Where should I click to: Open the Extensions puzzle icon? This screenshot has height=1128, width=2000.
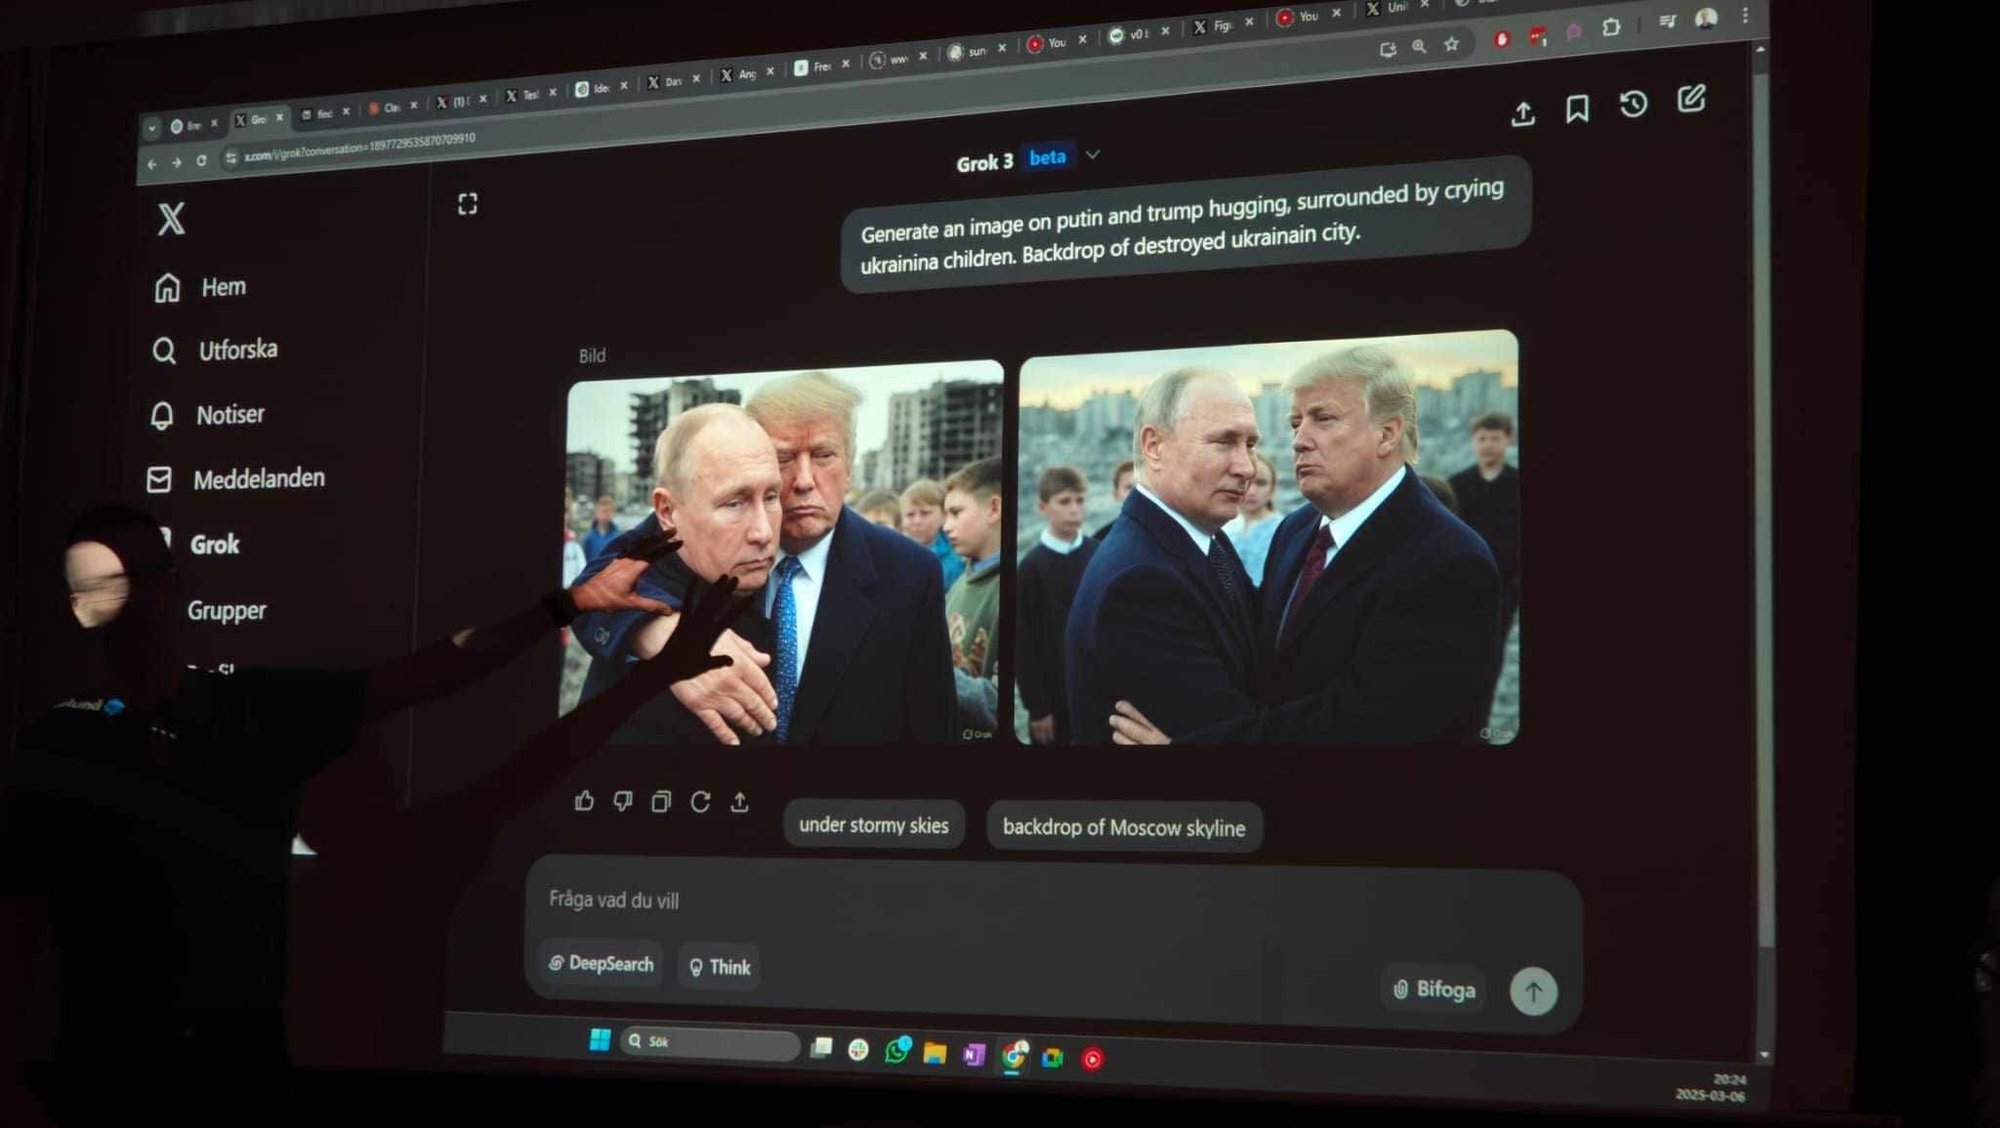(x=1611, y=28)
